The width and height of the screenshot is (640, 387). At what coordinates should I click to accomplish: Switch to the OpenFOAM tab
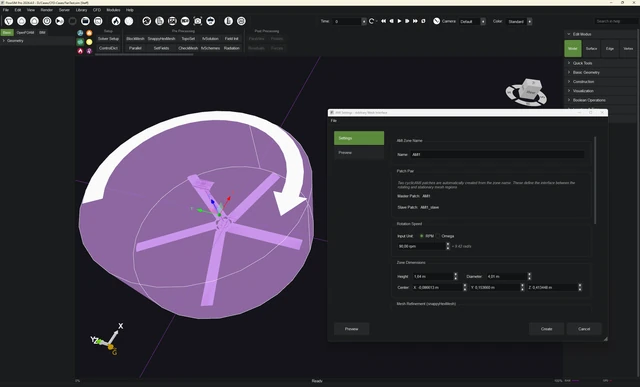pos(25,32)
